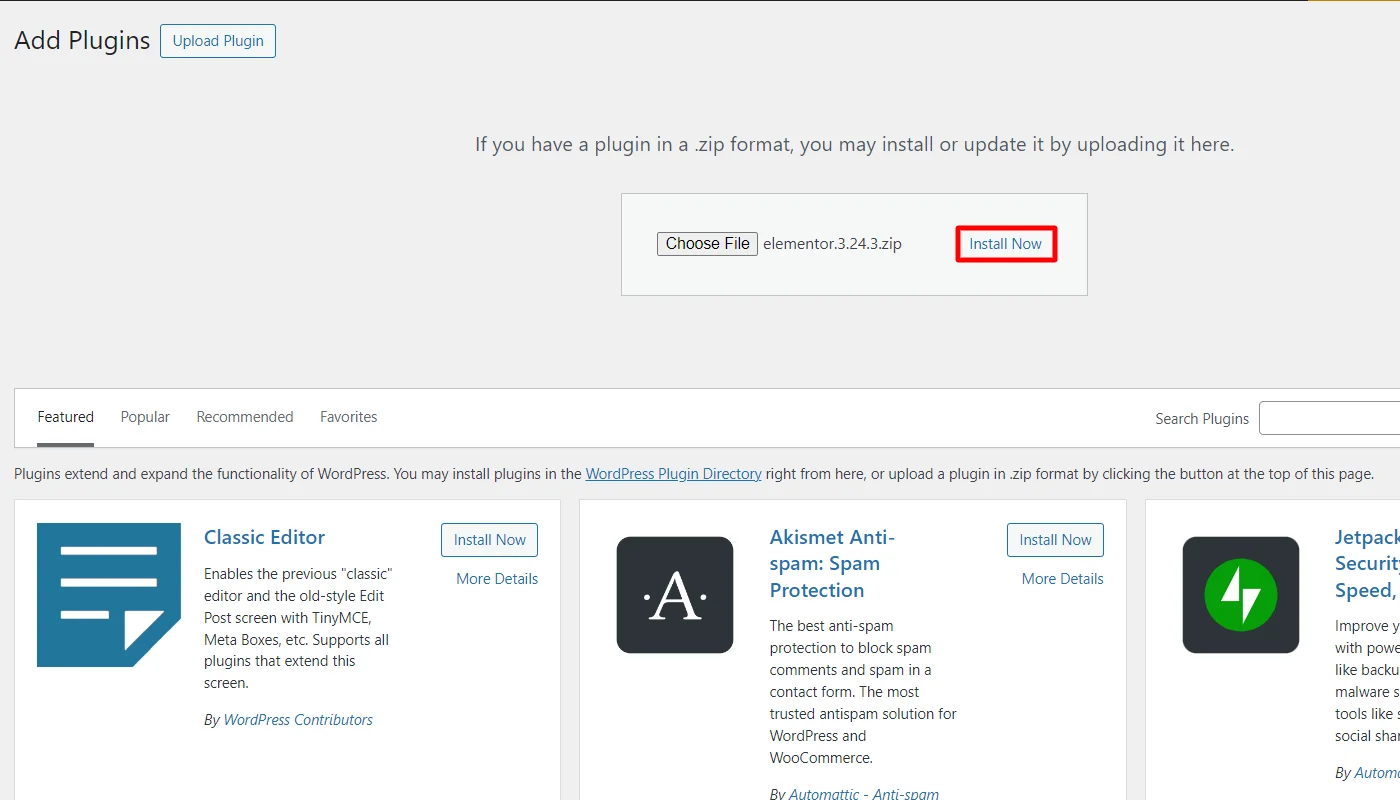Click the WordPress Contributors author link

coord(297,719)
